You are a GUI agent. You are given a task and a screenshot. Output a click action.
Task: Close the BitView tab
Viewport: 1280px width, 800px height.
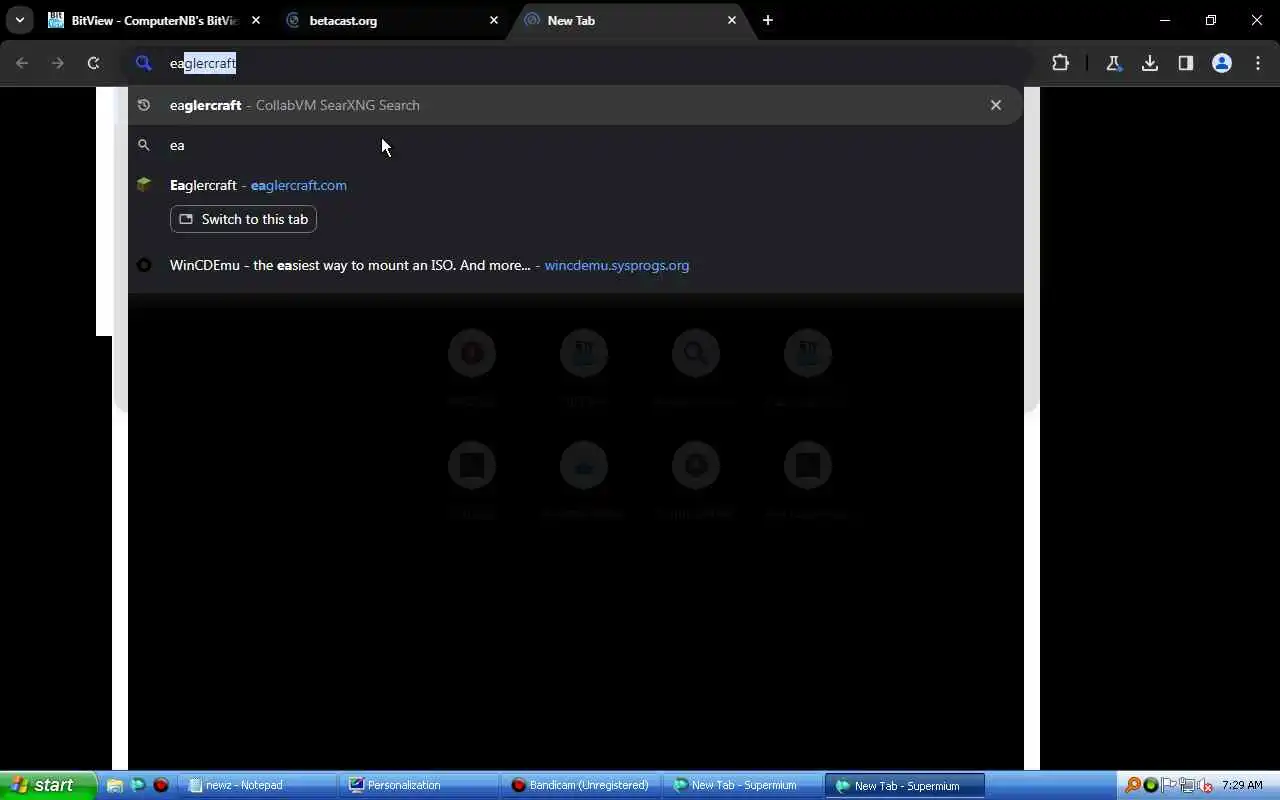[x=256, y=20]
